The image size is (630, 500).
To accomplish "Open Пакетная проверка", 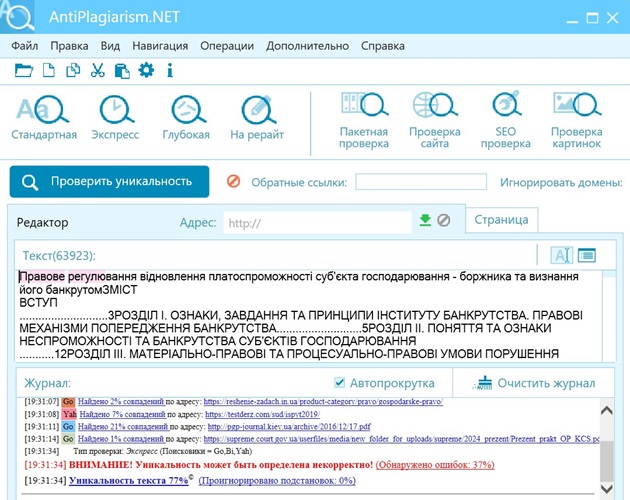I will tap(364, 120).
